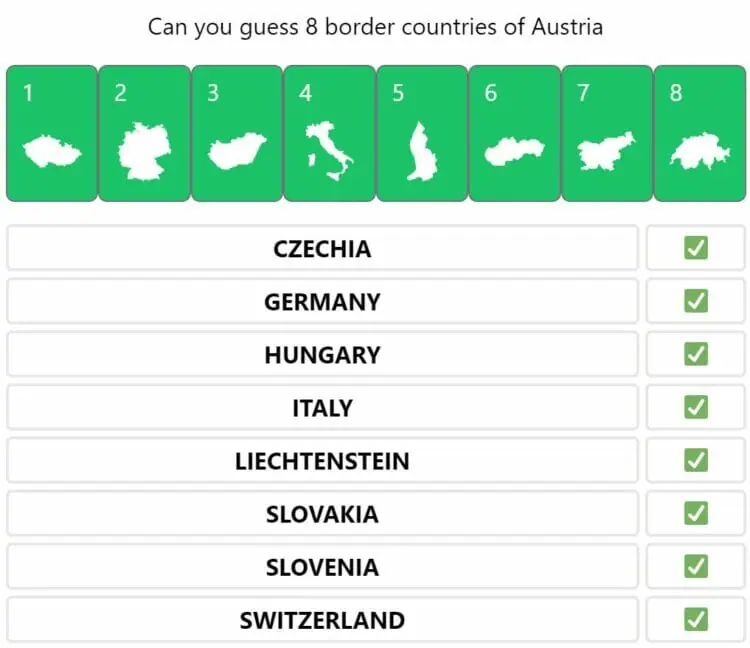
Task: Click the checkmark next to LIECHTENSTEIN
Action: tap(696, 460)
